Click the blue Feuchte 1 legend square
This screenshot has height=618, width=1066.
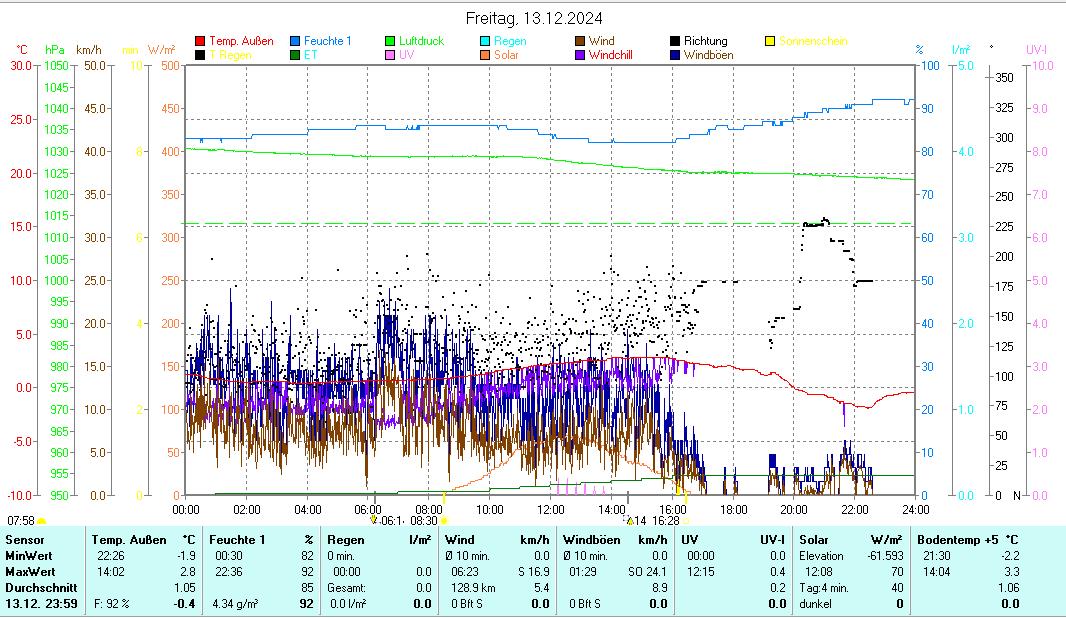[295, 41]
